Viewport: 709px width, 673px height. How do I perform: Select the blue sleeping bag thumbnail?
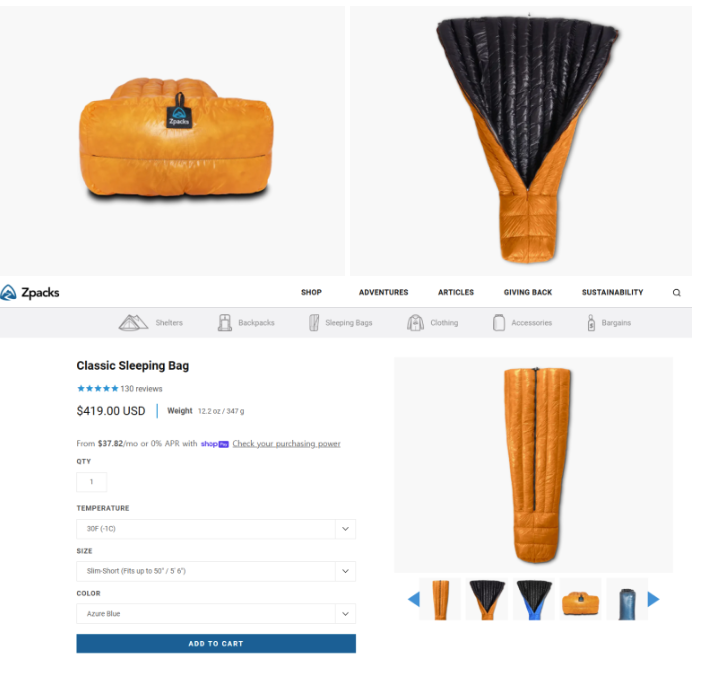534,599
